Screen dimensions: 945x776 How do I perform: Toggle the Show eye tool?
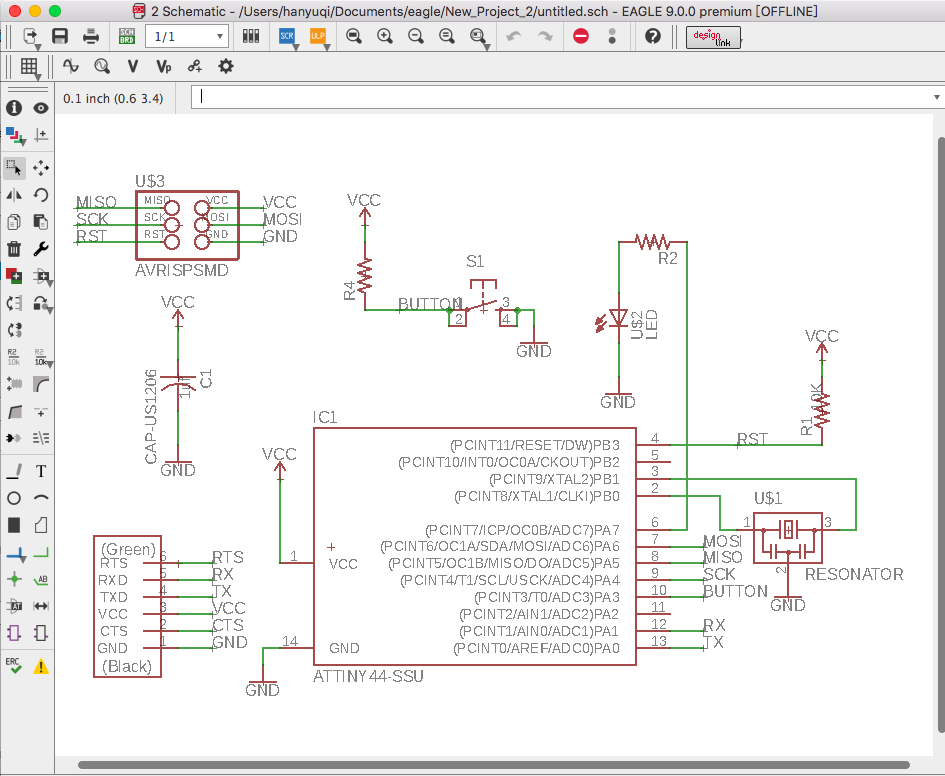click(x=41, y=108)
